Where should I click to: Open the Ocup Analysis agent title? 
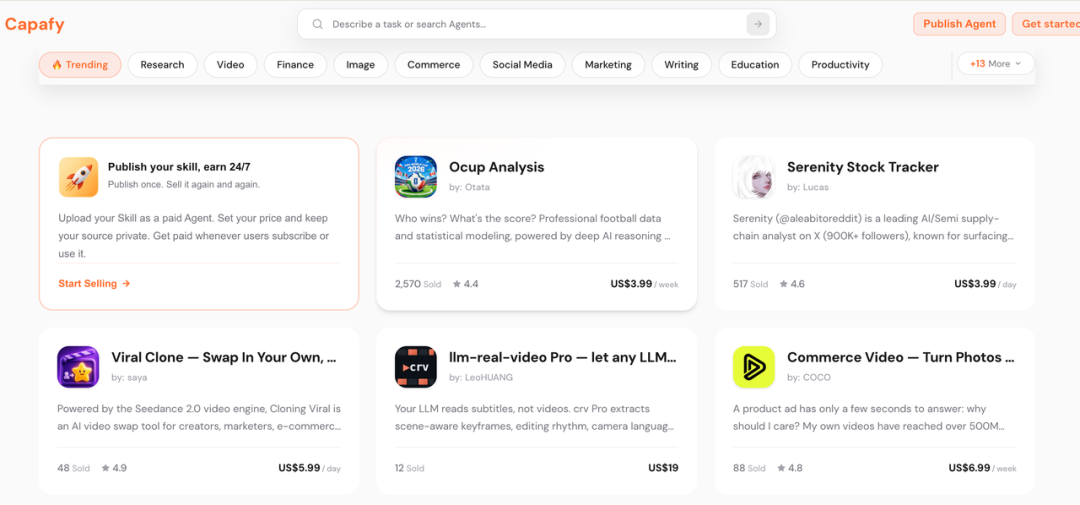[x=497, y=167]
